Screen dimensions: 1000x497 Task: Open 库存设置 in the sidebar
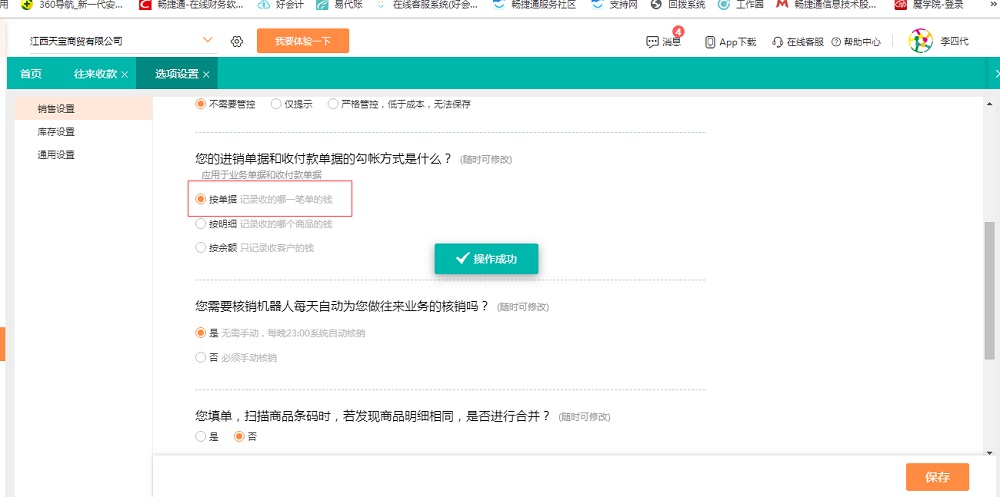click(83, 131)
